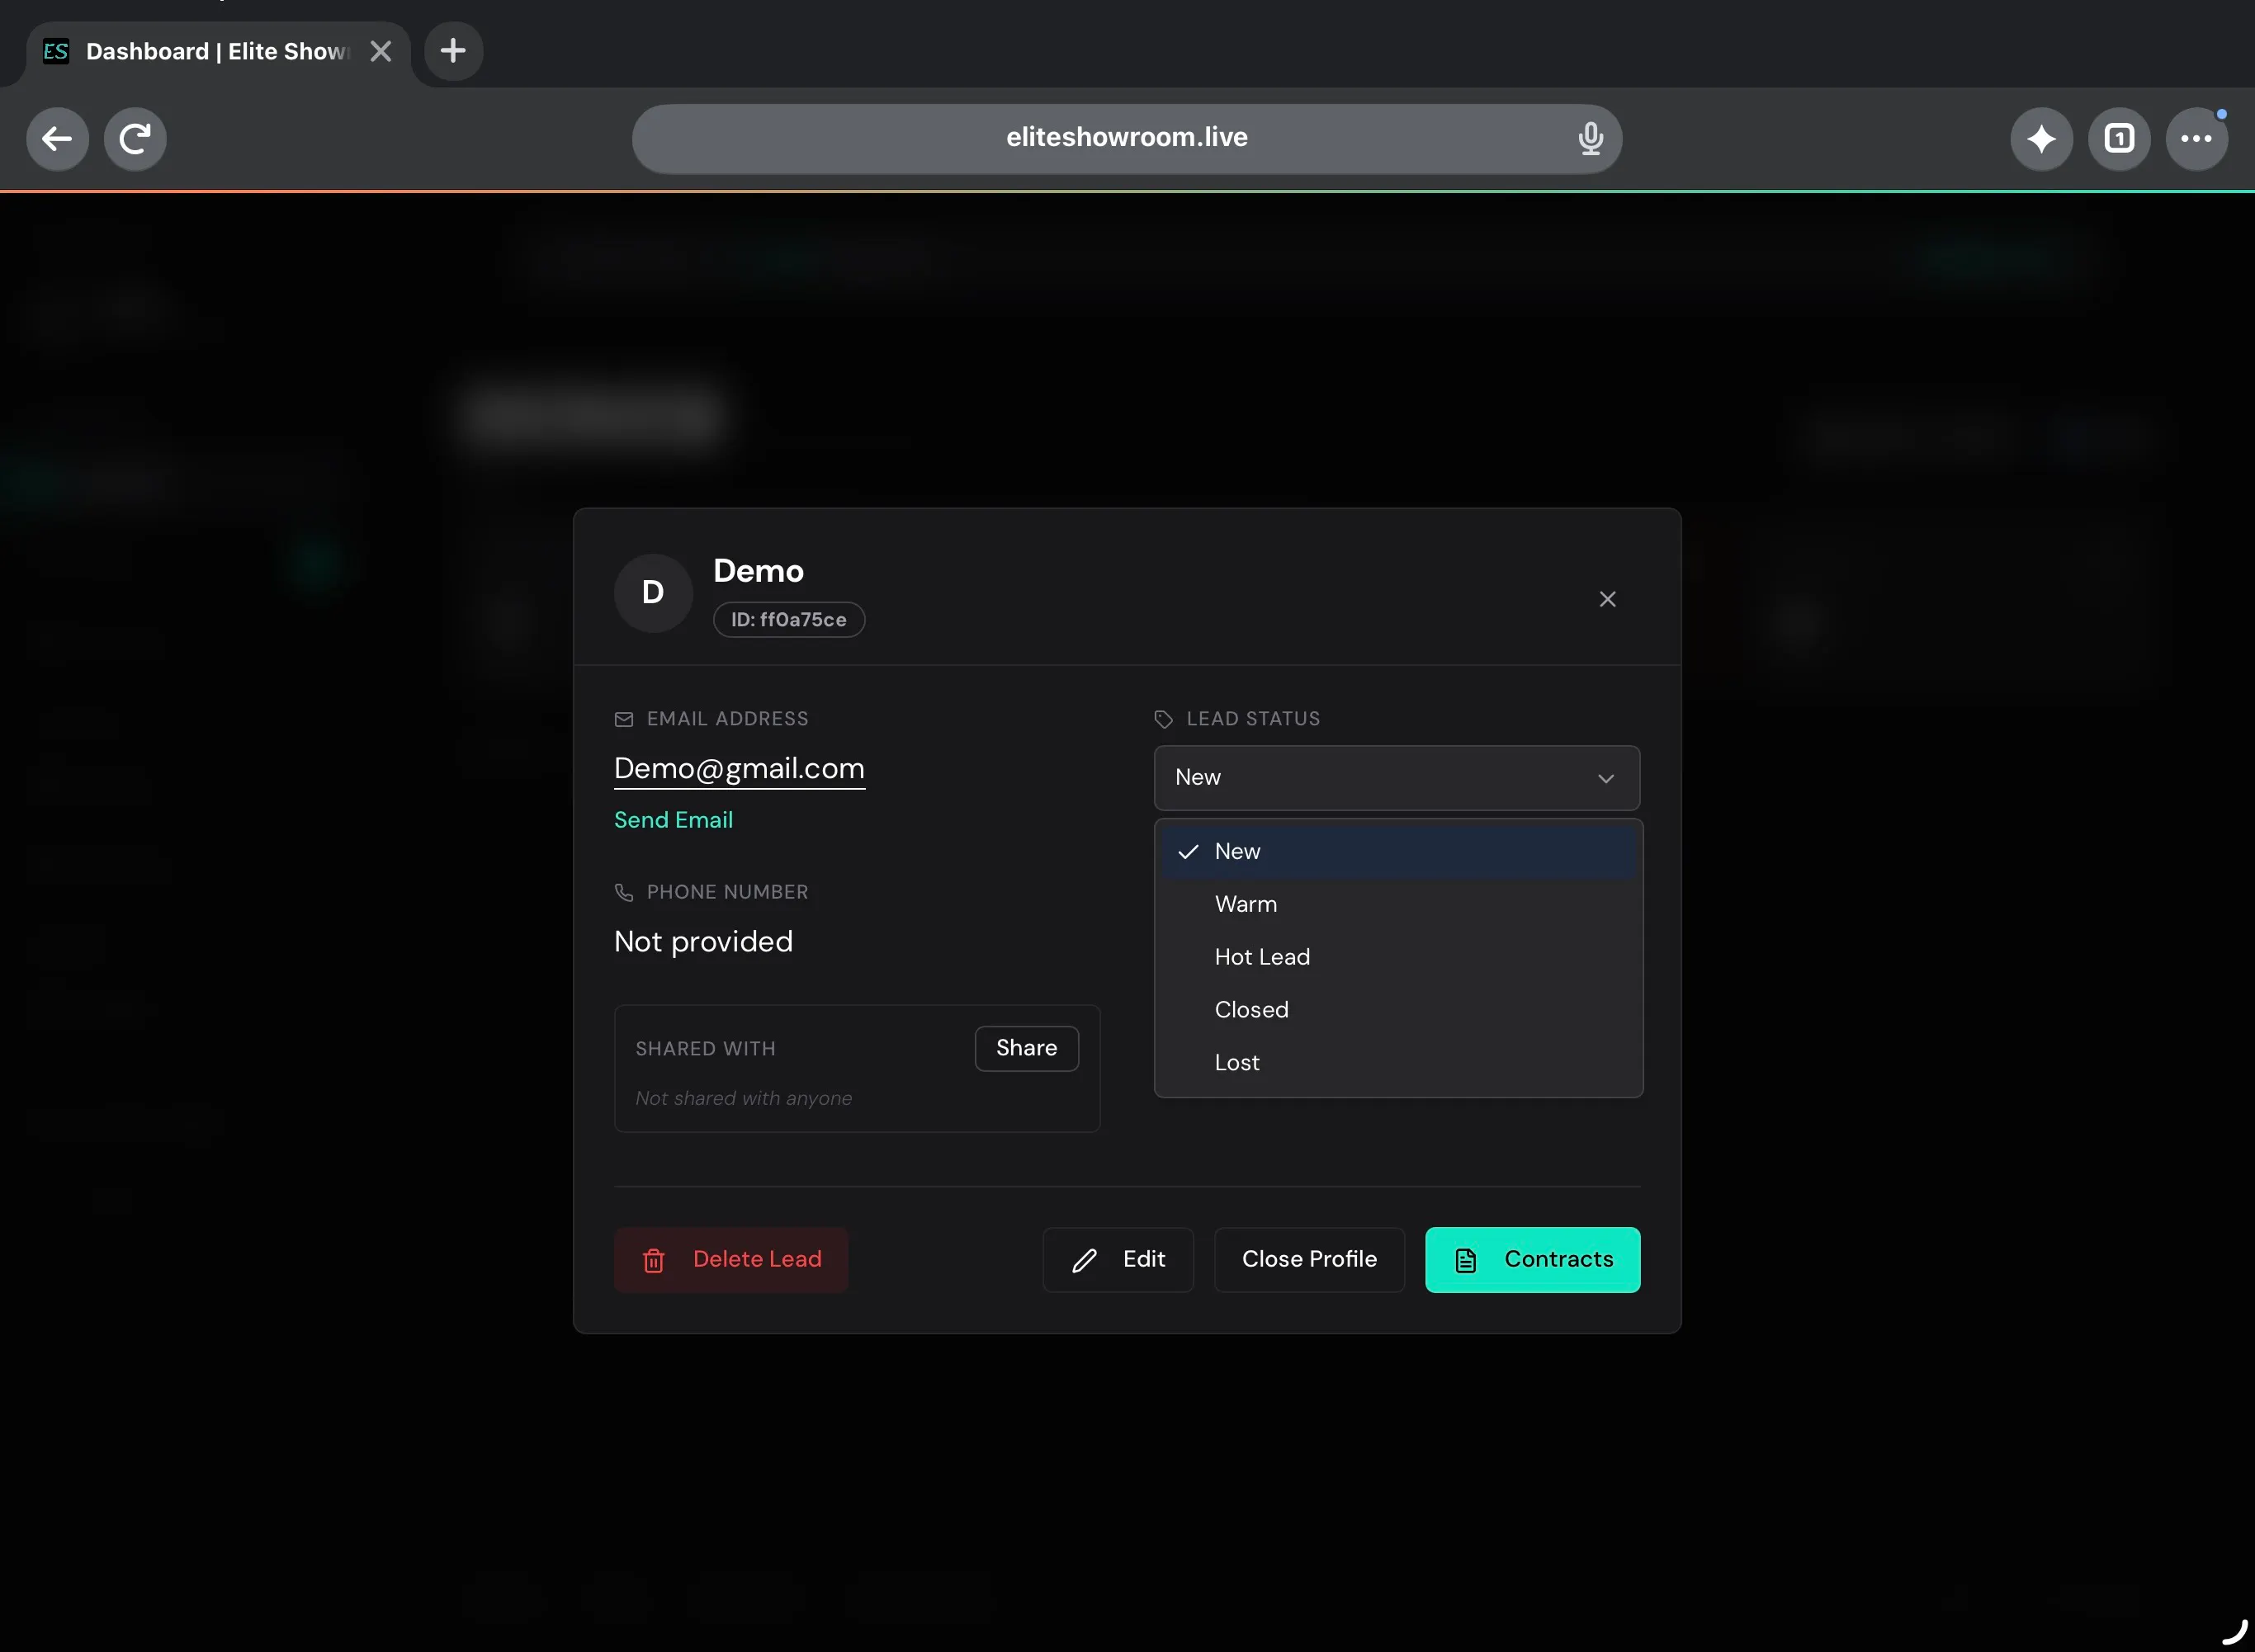Click the eliteshowroom.live address bar
This screenshot has height=1652, width=2255.
(x=1126, y=138)
